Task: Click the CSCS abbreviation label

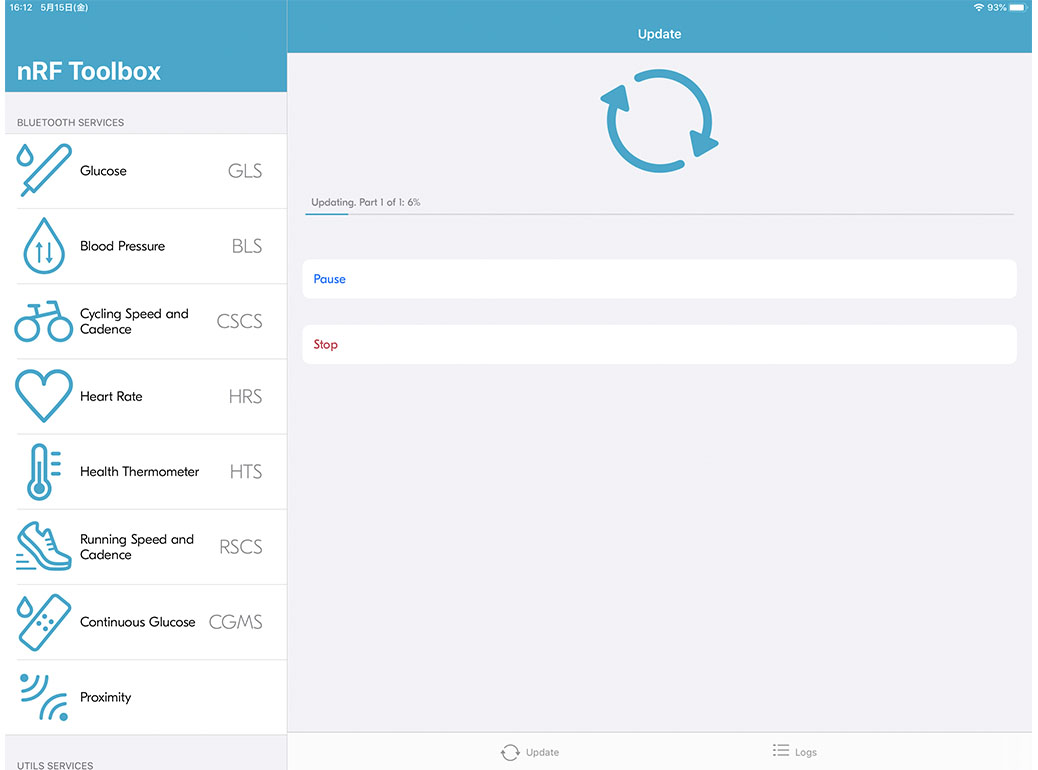Action: pyautogui.click(x=240, y=321)
